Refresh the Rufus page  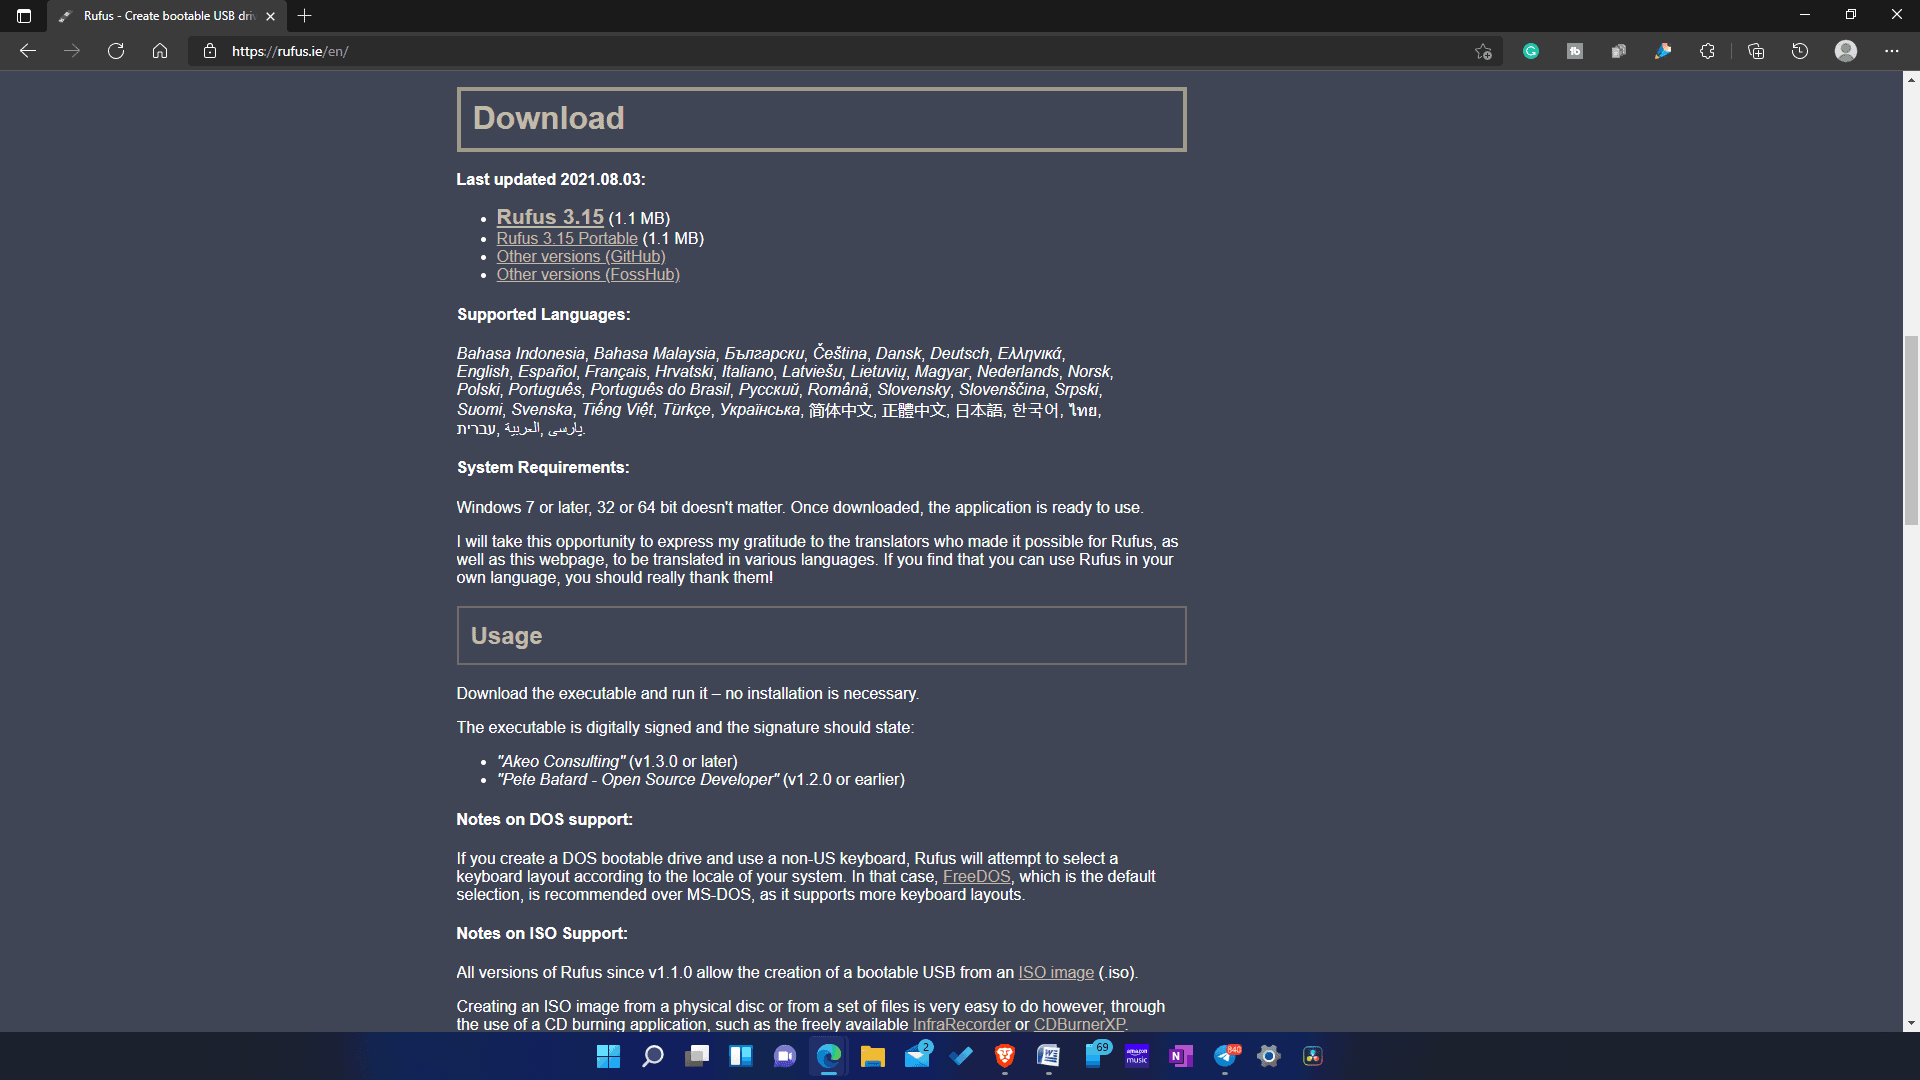[x=116, y=51]
